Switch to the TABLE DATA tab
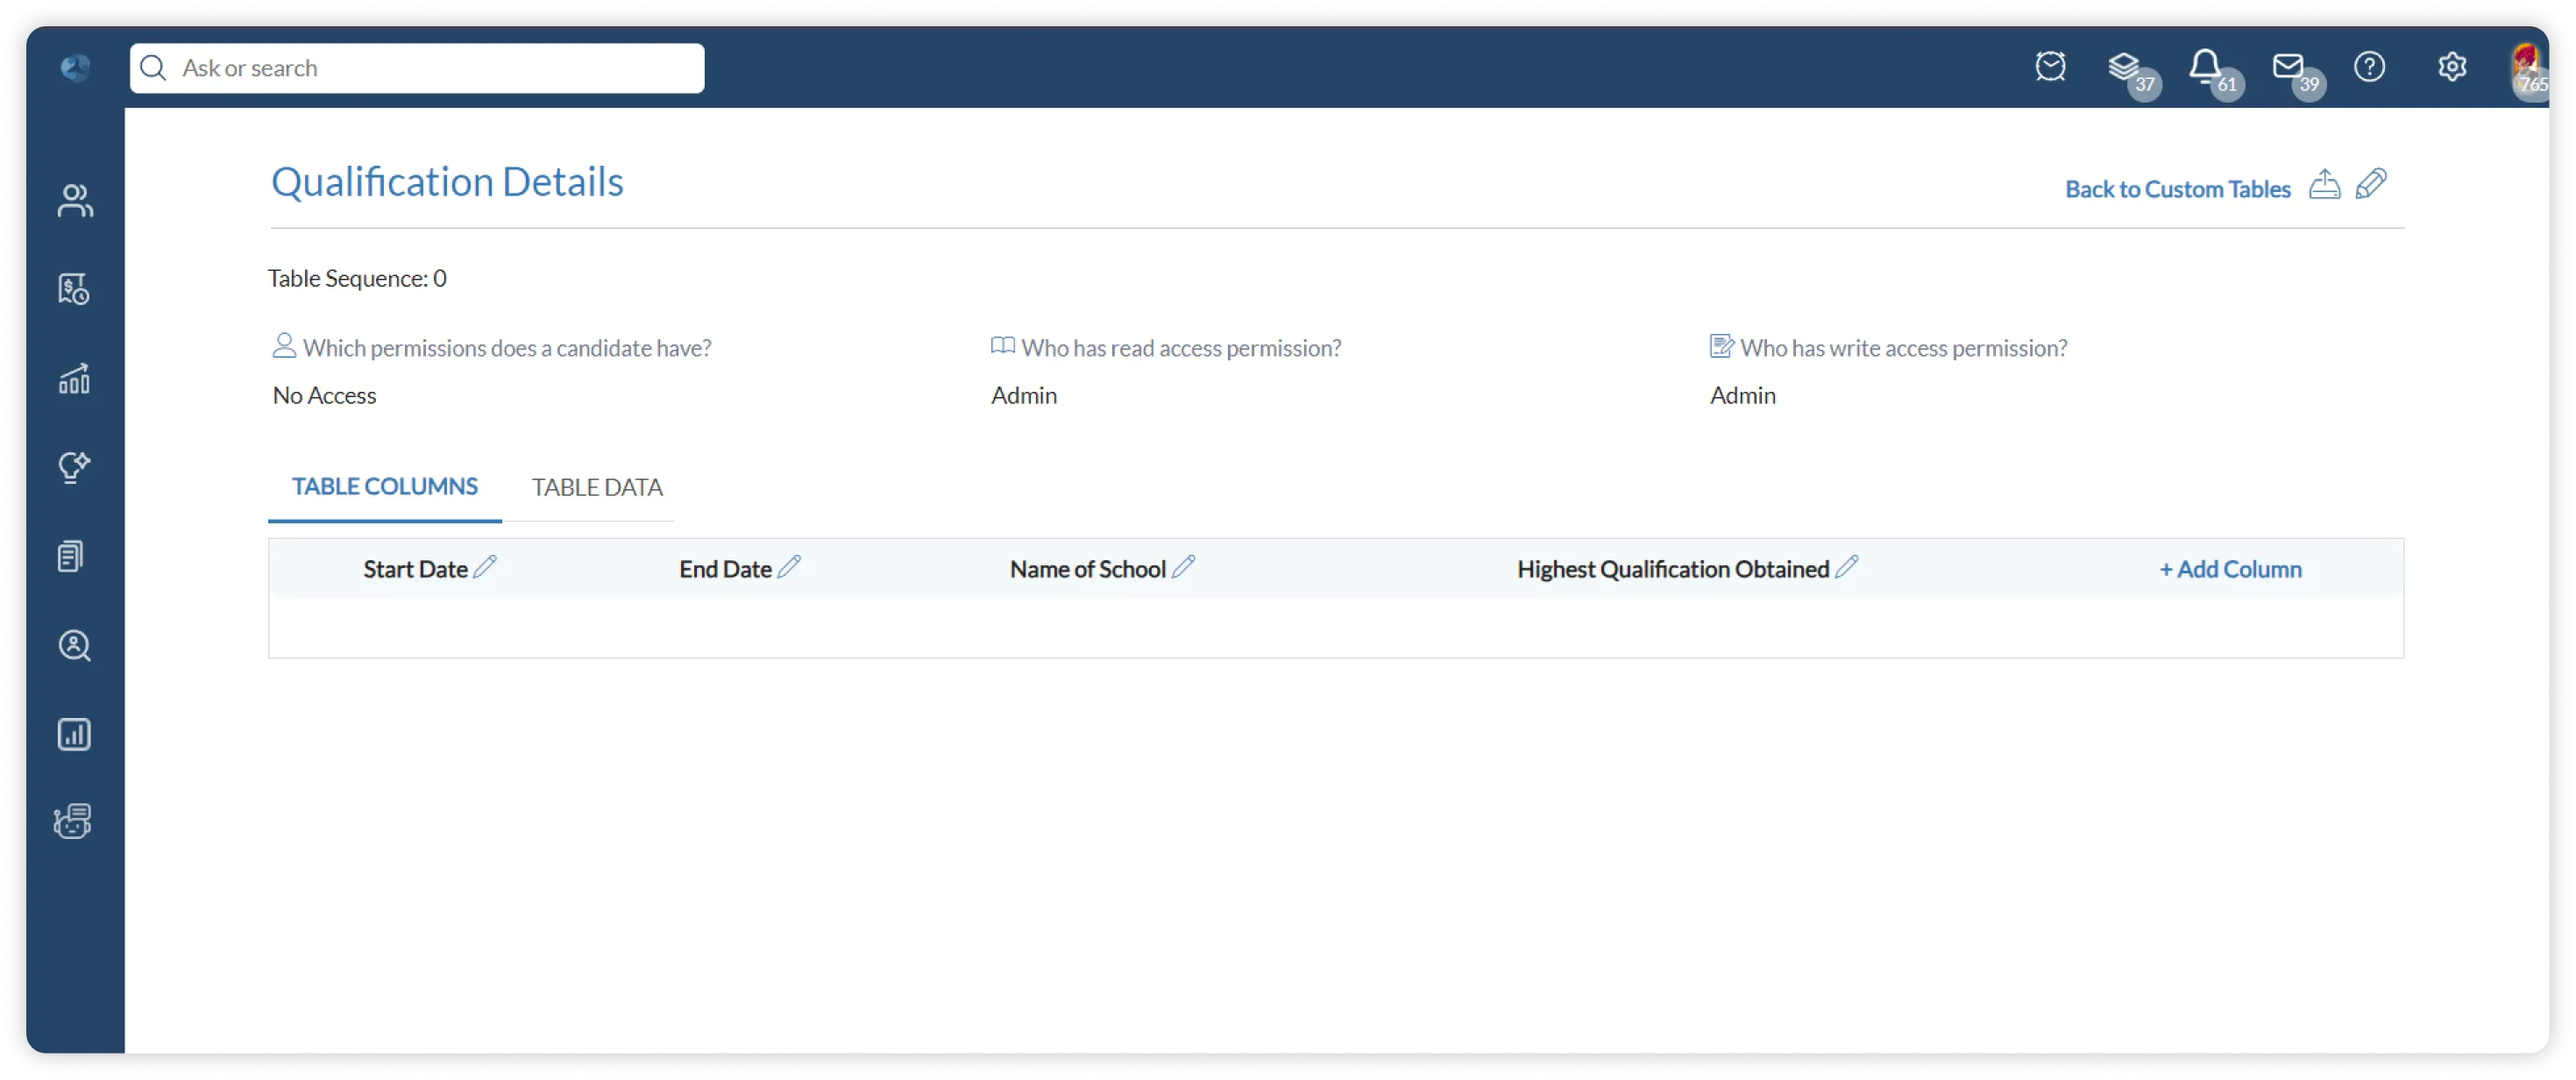The image size is (2576, 1080). pos(597,487)
